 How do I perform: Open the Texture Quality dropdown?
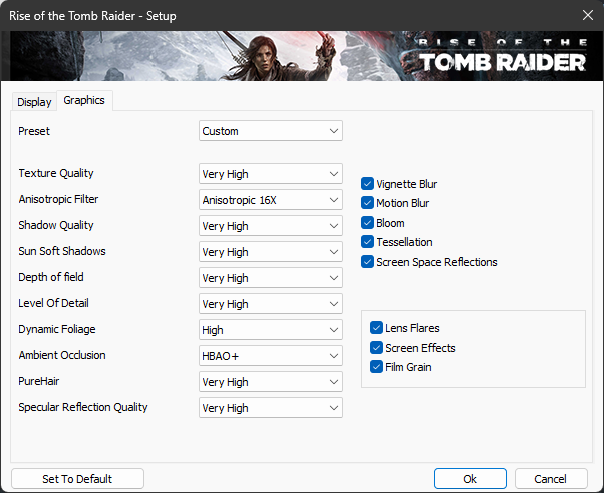(271, 174)
